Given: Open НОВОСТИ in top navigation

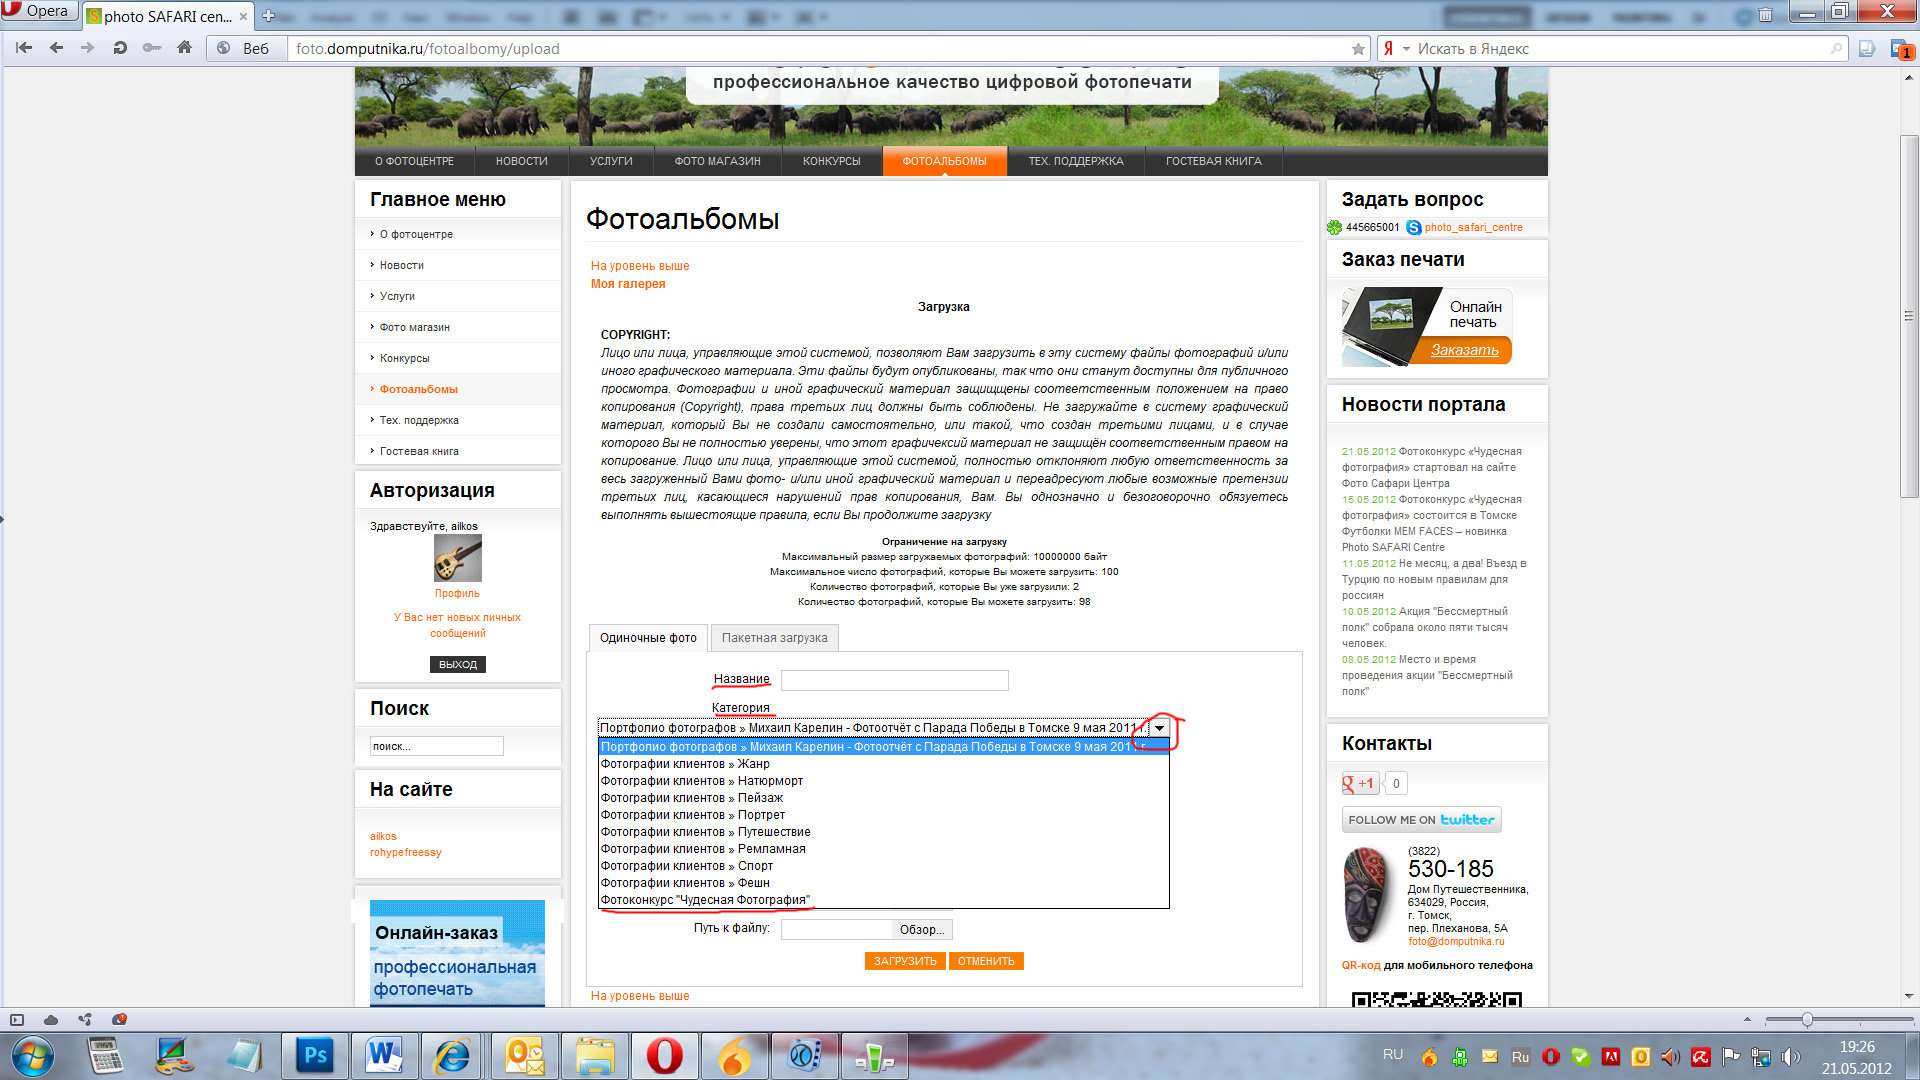Looking at the screenshot, I should (x=522, y=161).
